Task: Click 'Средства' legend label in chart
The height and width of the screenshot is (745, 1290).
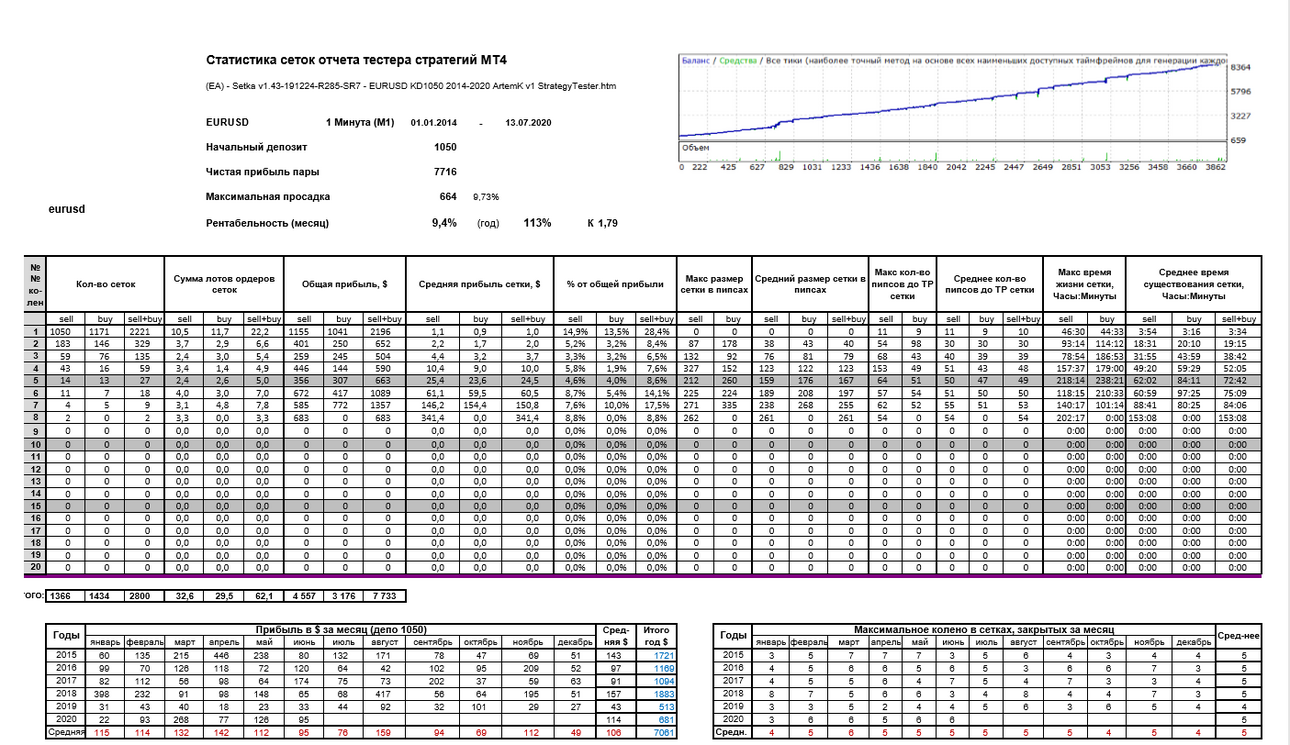Action: coord(739,61)
